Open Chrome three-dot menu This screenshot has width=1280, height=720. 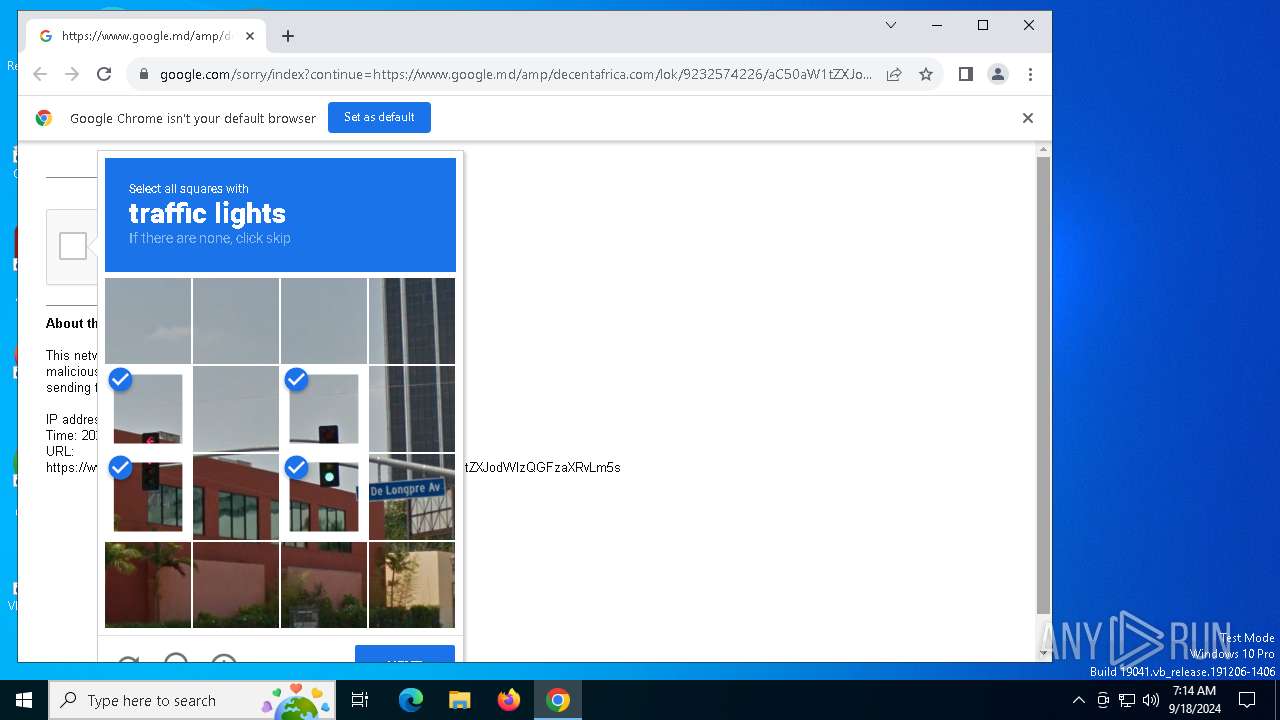click(1030, 74)
